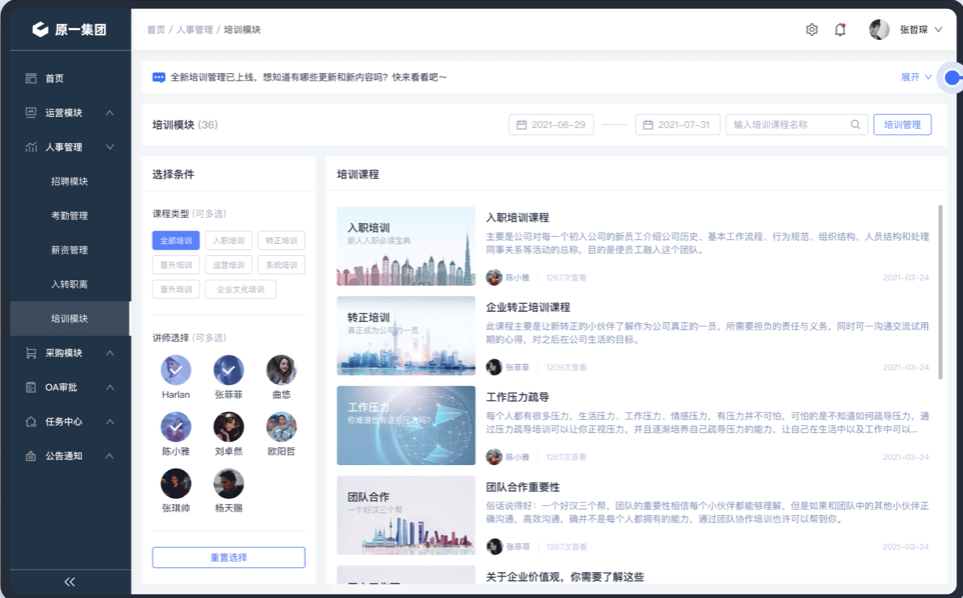Open 招聘模块 in the sidebar
Viewport: 963px width, 598px height.
coord(69,181)
